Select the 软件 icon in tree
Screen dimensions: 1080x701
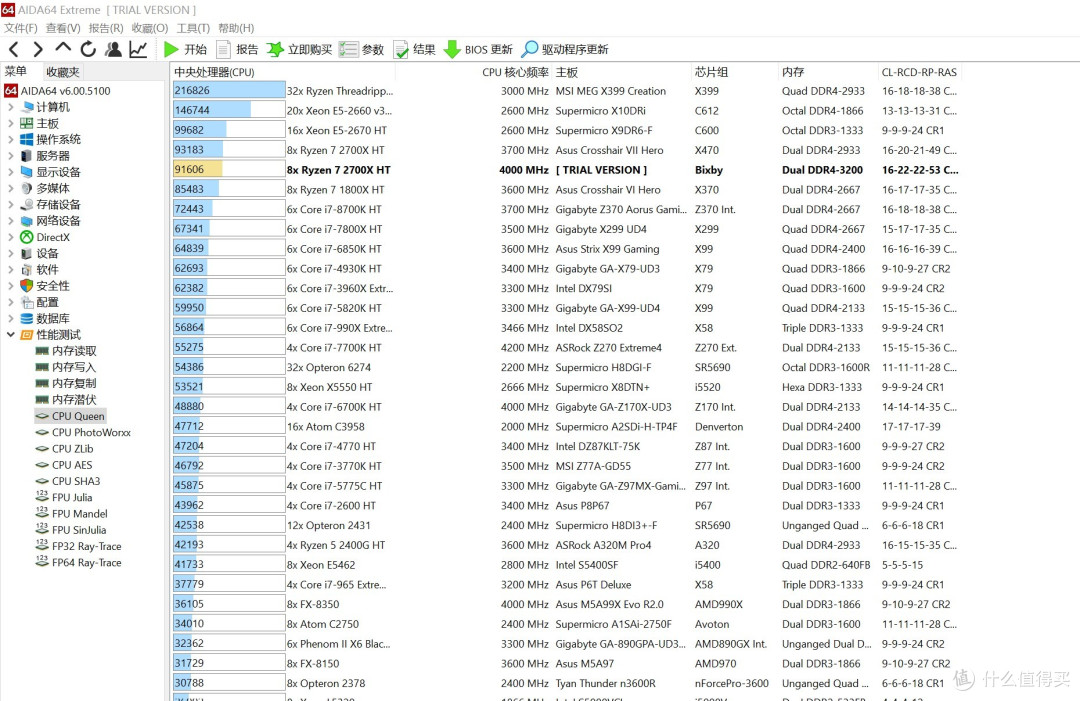pos(27,269)
